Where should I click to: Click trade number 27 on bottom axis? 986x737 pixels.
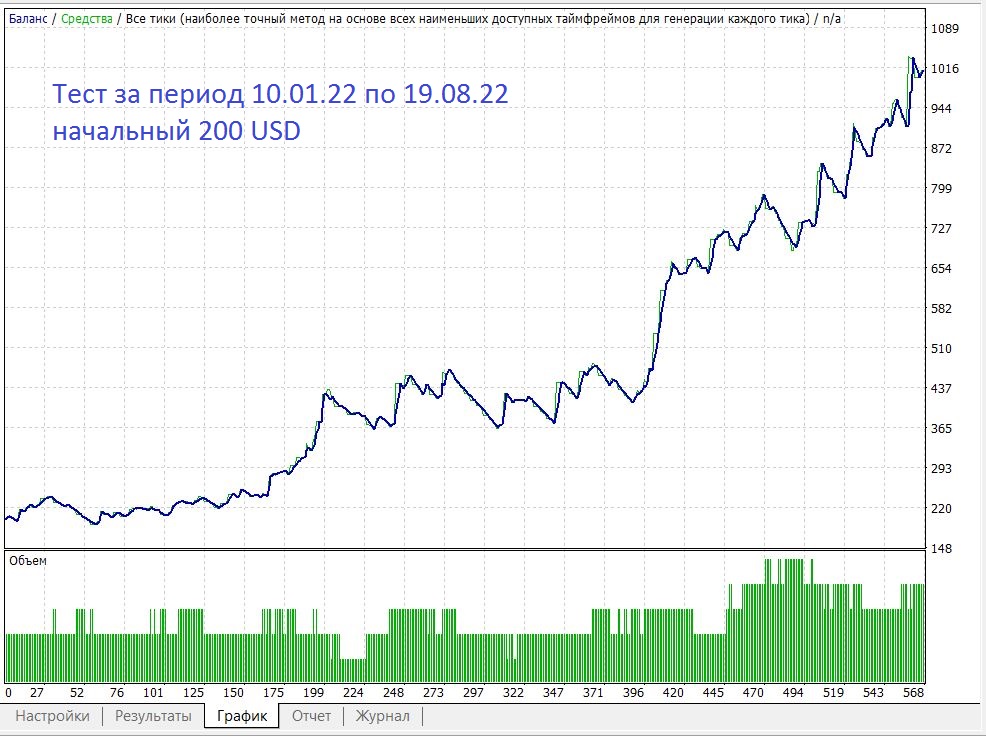point(37,692)
